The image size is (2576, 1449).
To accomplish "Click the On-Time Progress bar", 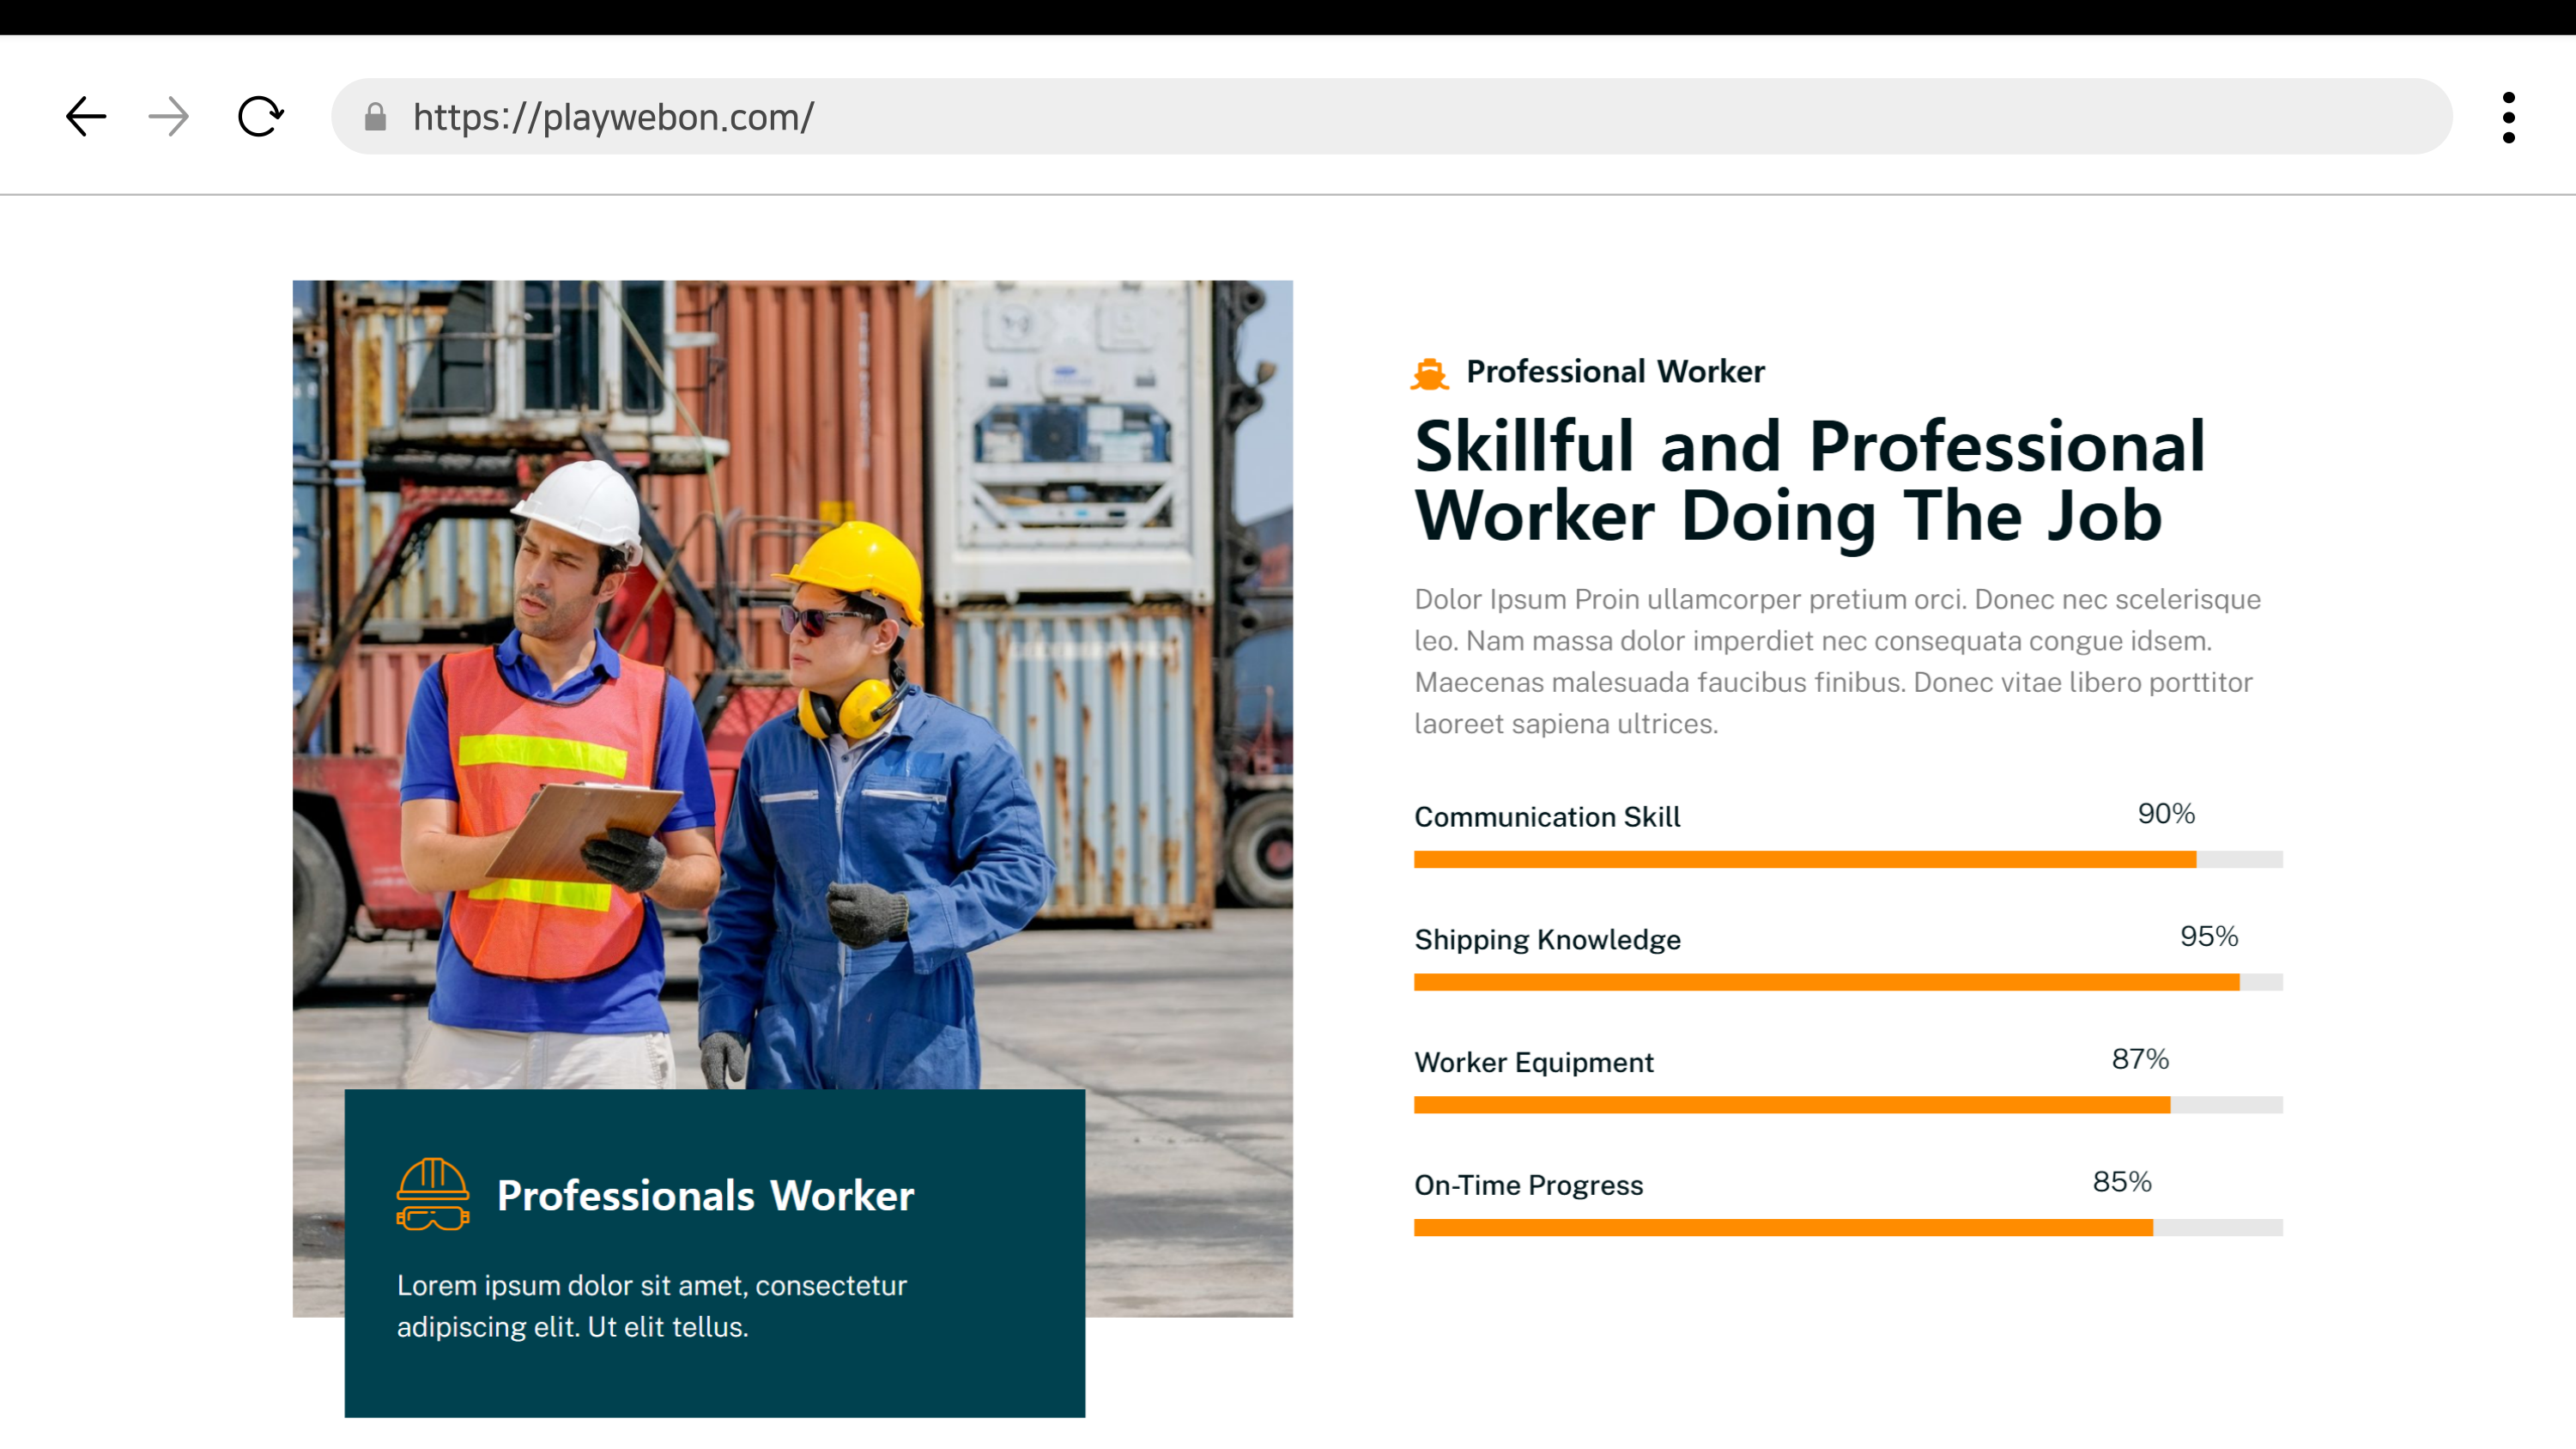I will coord(1848,1228).
